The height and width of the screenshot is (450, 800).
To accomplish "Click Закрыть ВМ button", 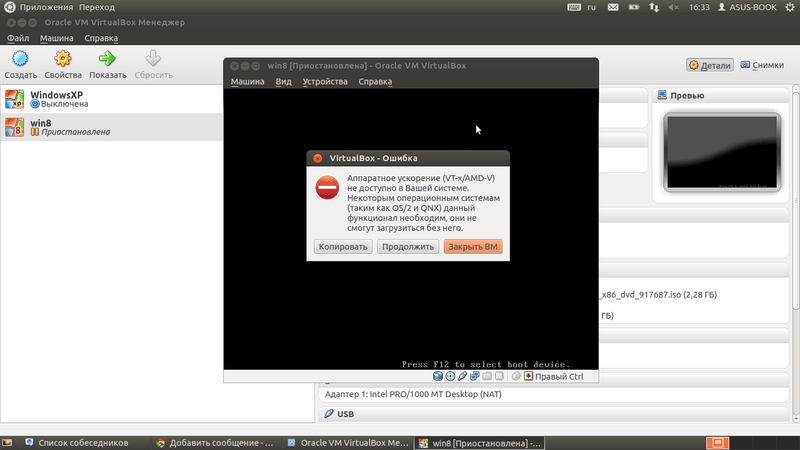I will (x=473, y=246).
